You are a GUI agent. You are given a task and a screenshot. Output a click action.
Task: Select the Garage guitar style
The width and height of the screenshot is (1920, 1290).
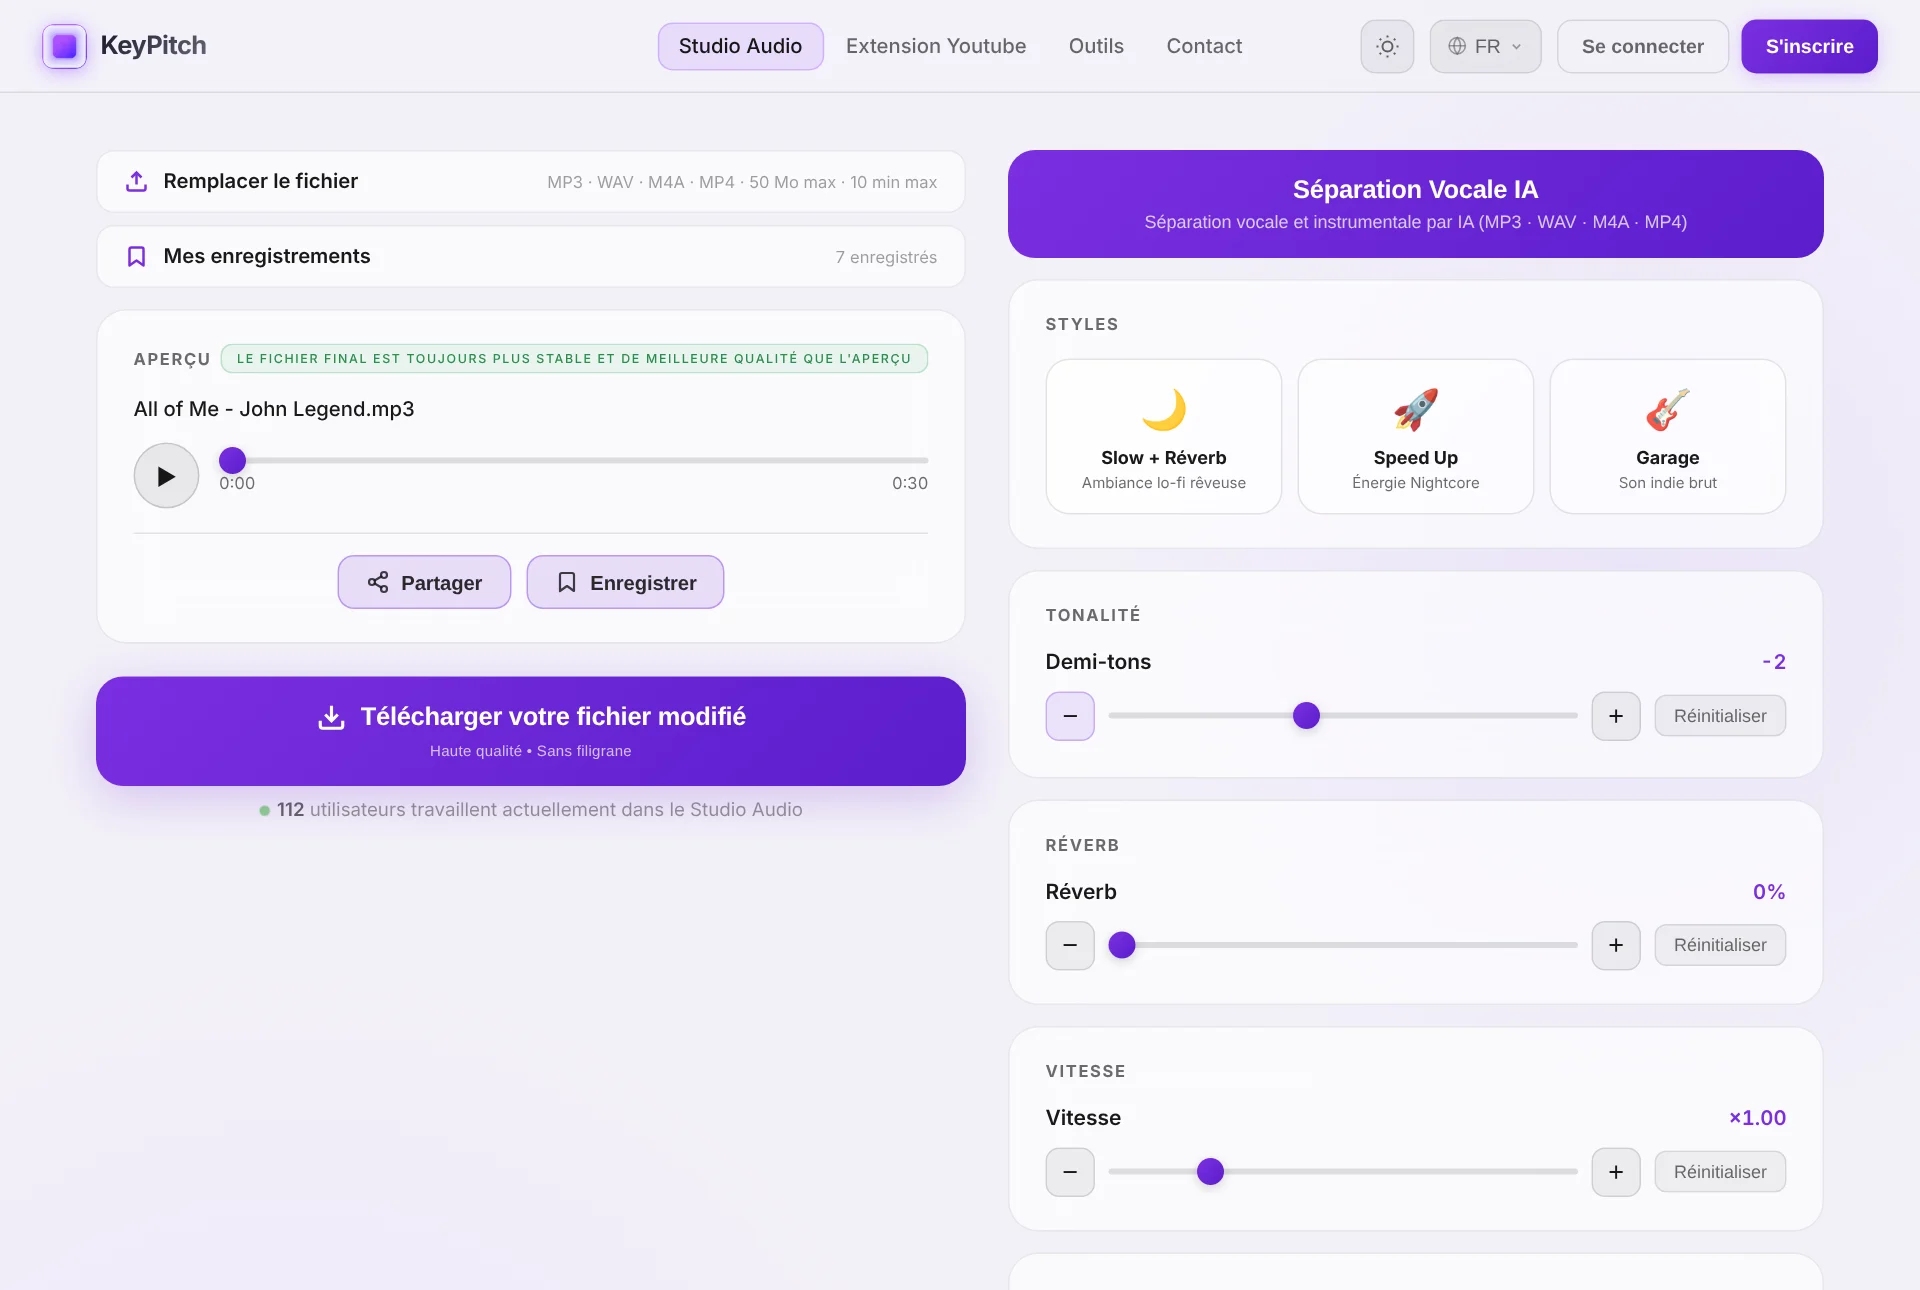coord(1668,436)
